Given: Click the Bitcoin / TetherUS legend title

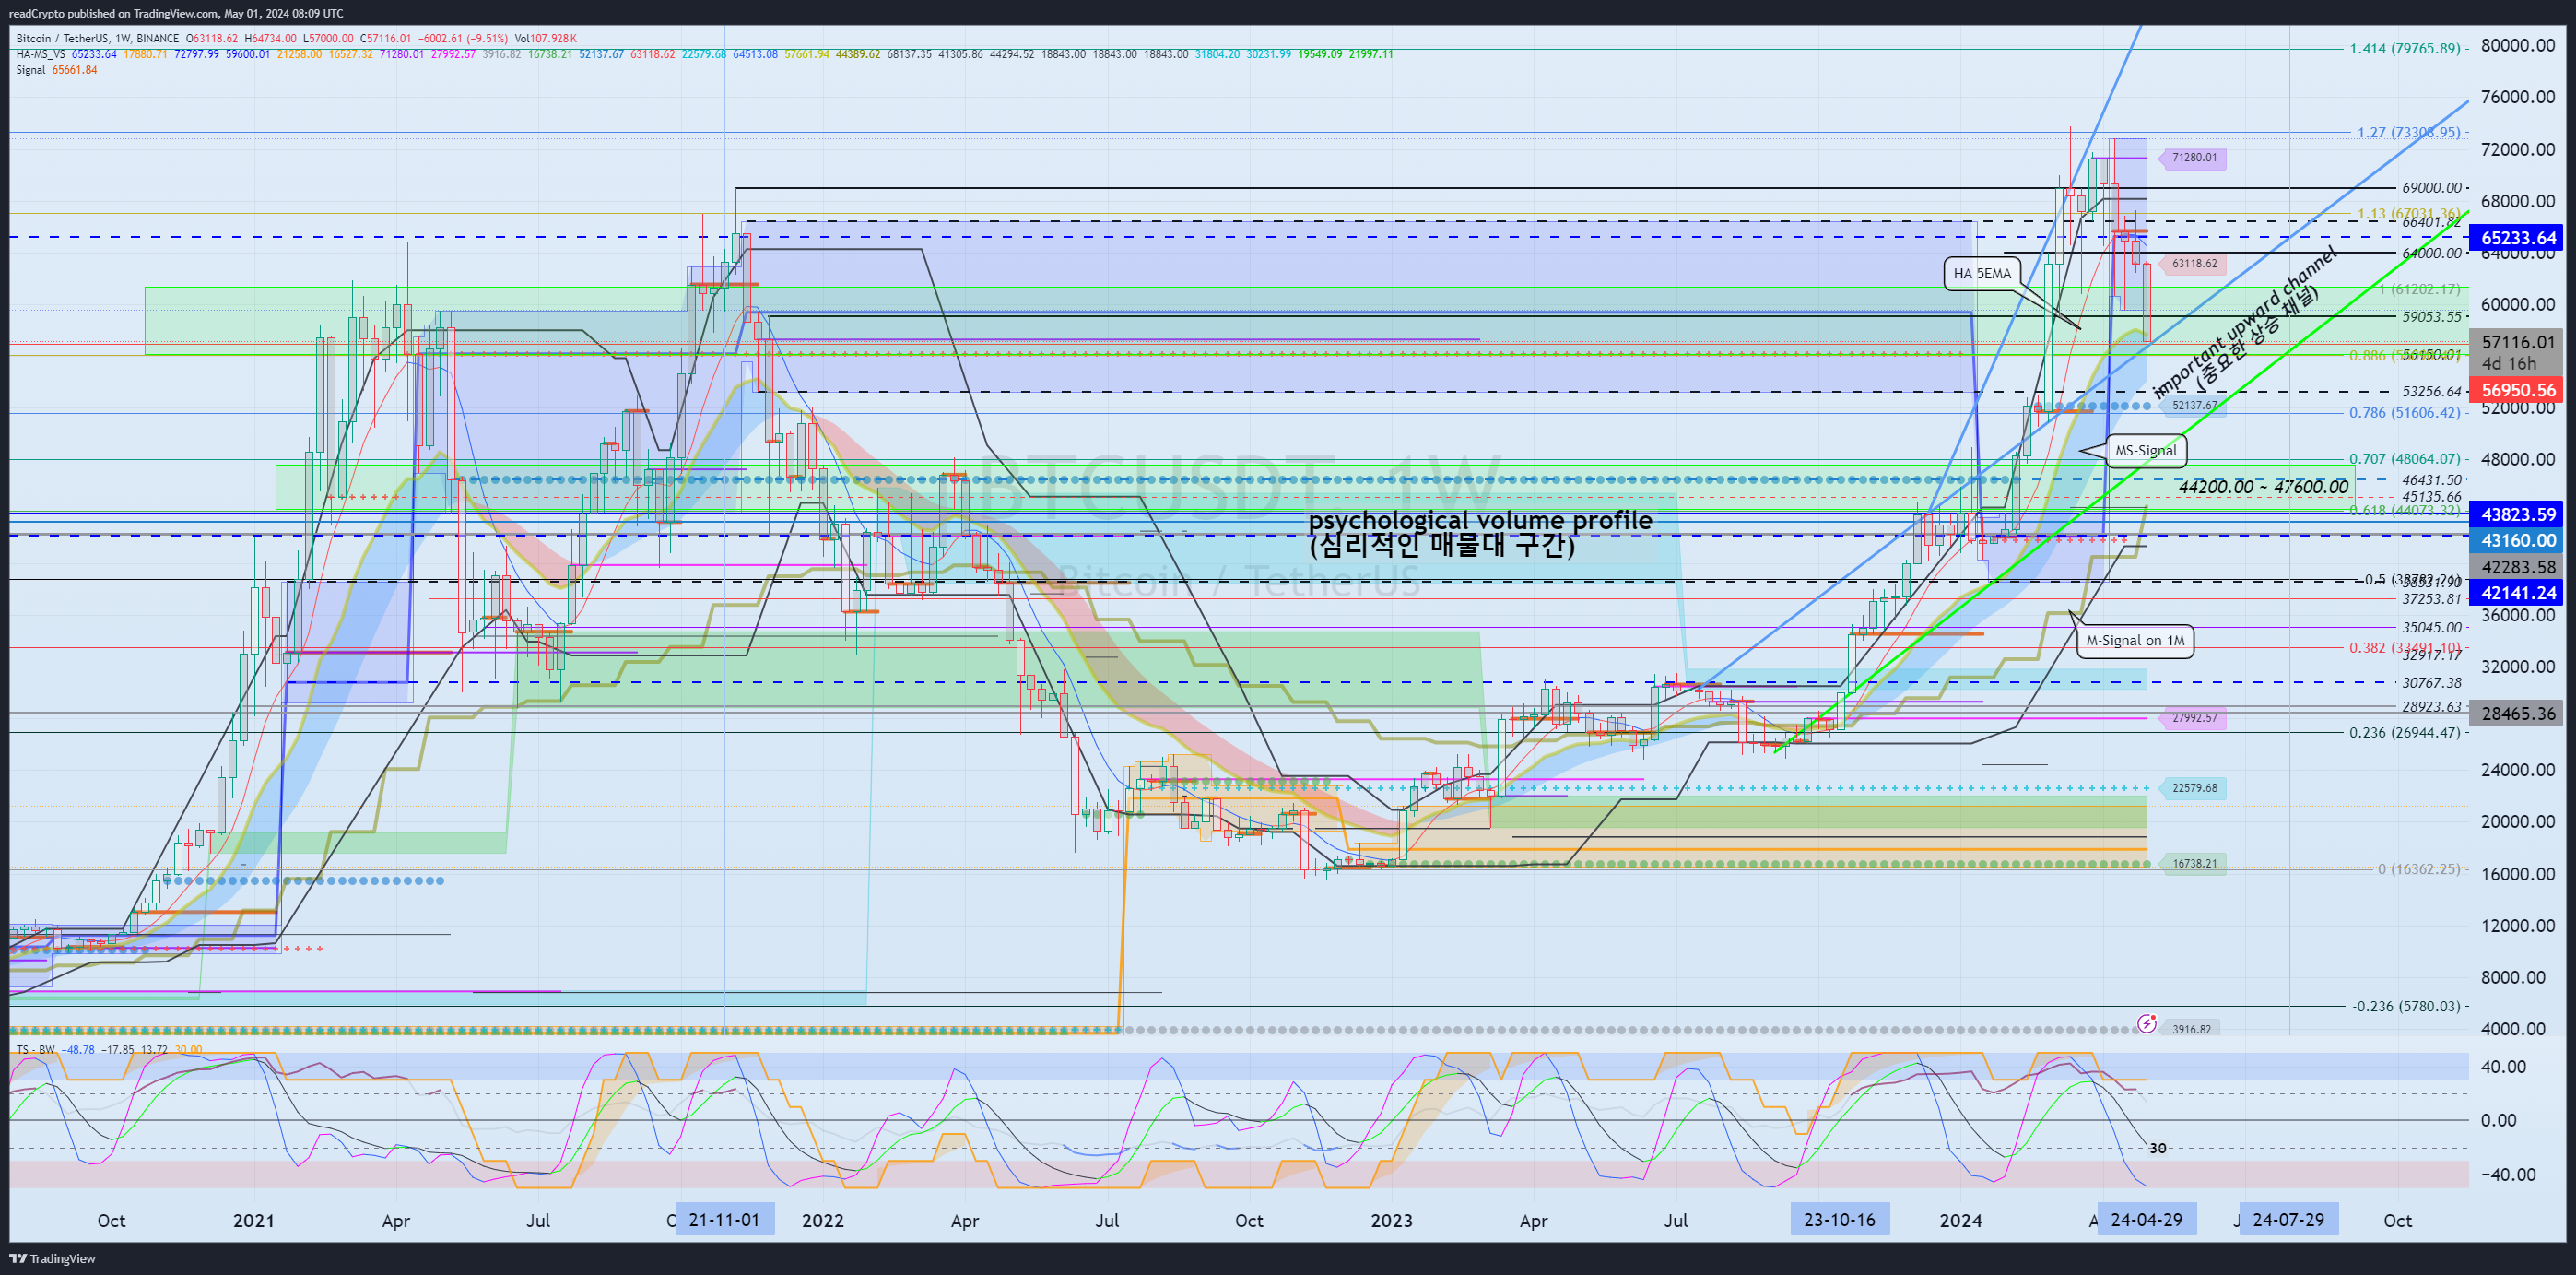Looking at the screenshot, I should (x=98, y=39).
